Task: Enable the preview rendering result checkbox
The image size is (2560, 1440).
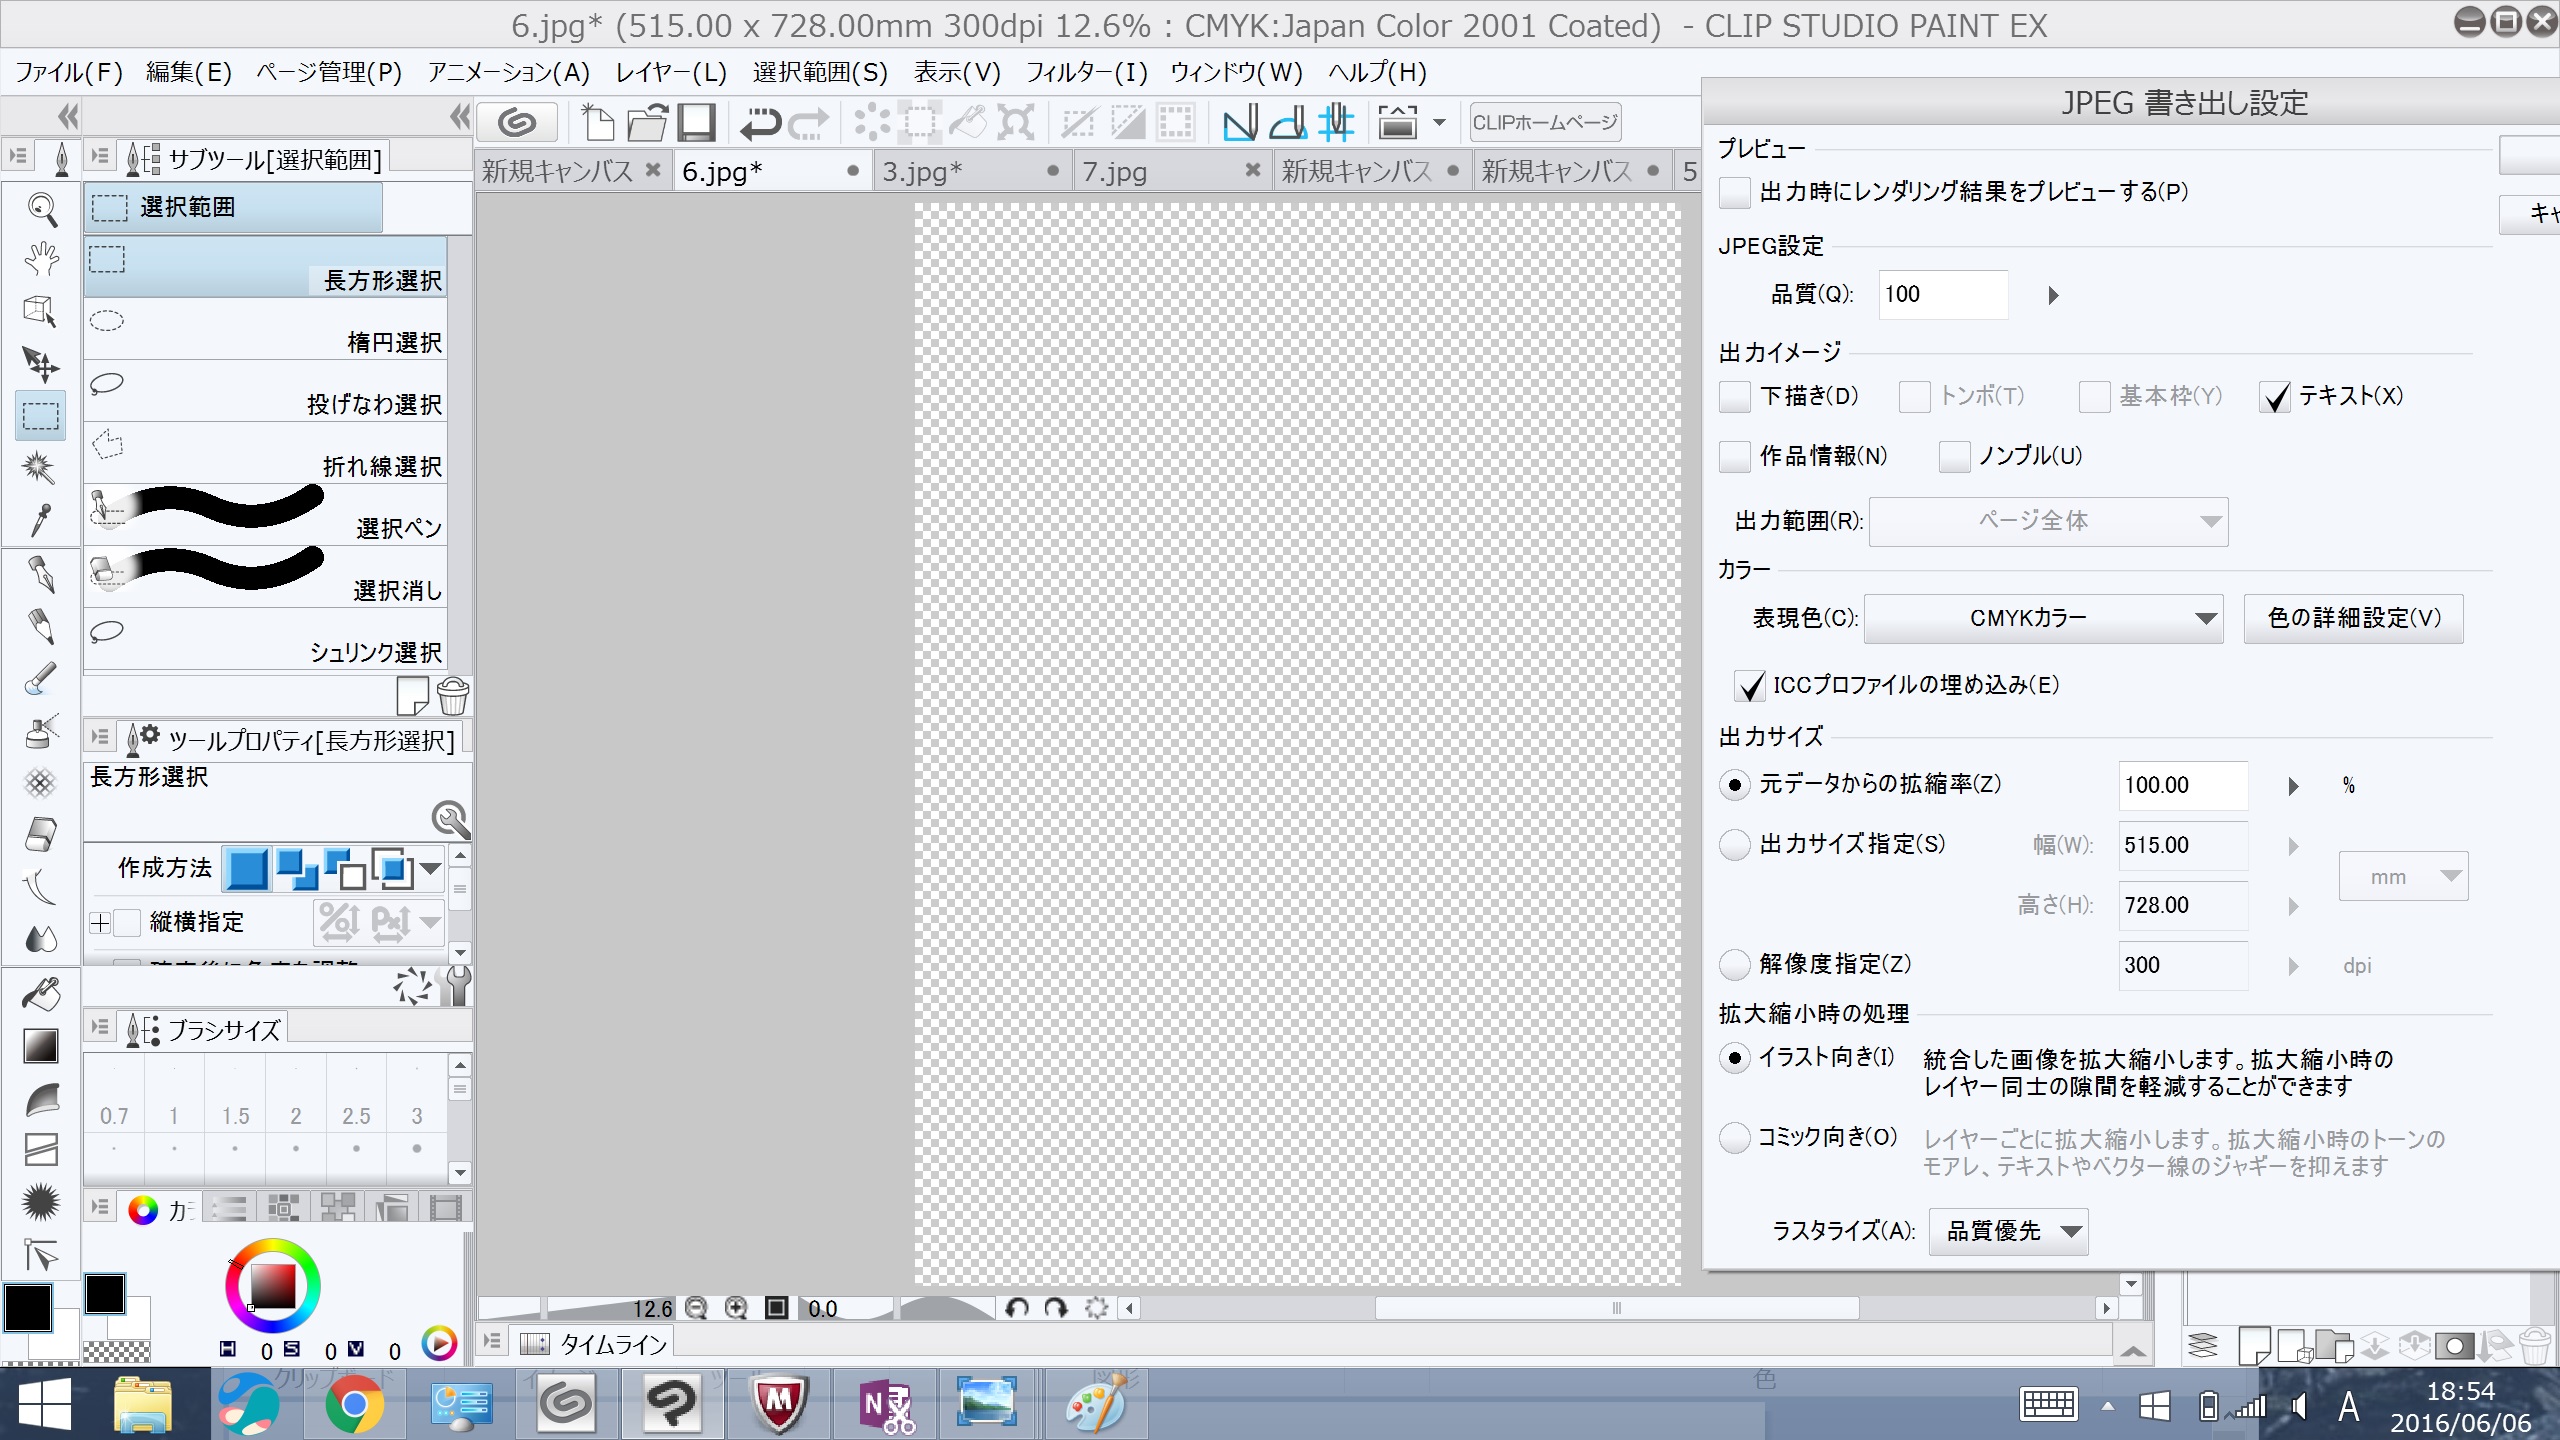Action: (x=1734, y=192)
